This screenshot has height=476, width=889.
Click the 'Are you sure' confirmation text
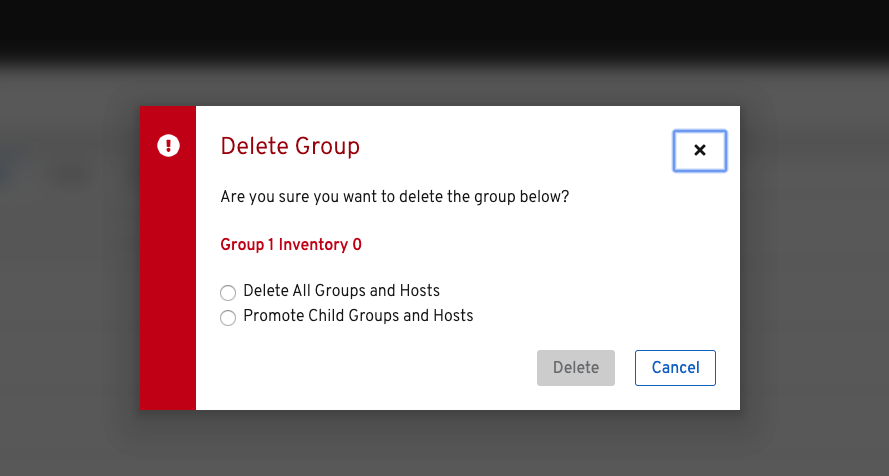click(395, 197)
